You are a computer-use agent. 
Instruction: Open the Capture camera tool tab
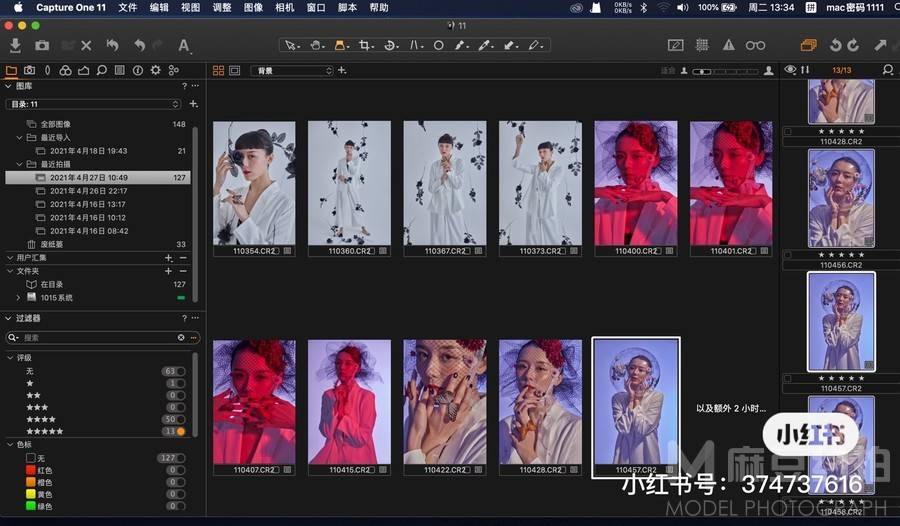coord(29,70)
